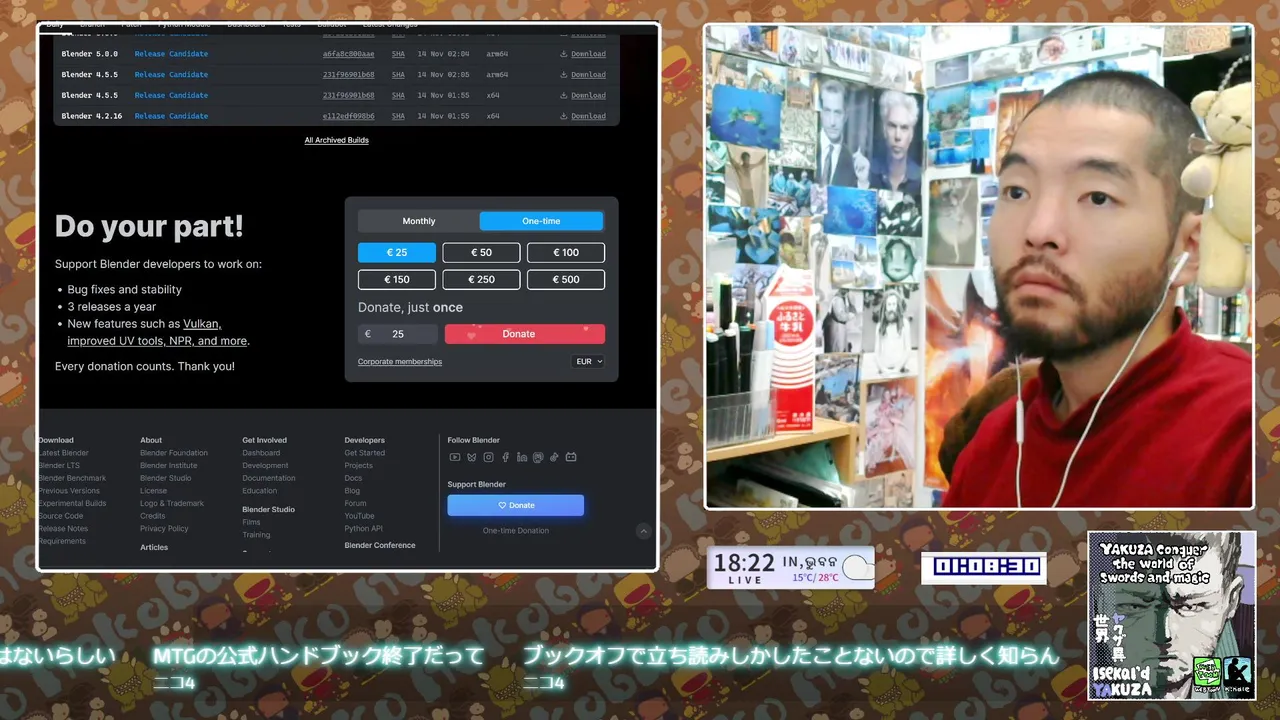
Task: Click SHA link for Blender 5.0.0
Action: tap(398, 54)
